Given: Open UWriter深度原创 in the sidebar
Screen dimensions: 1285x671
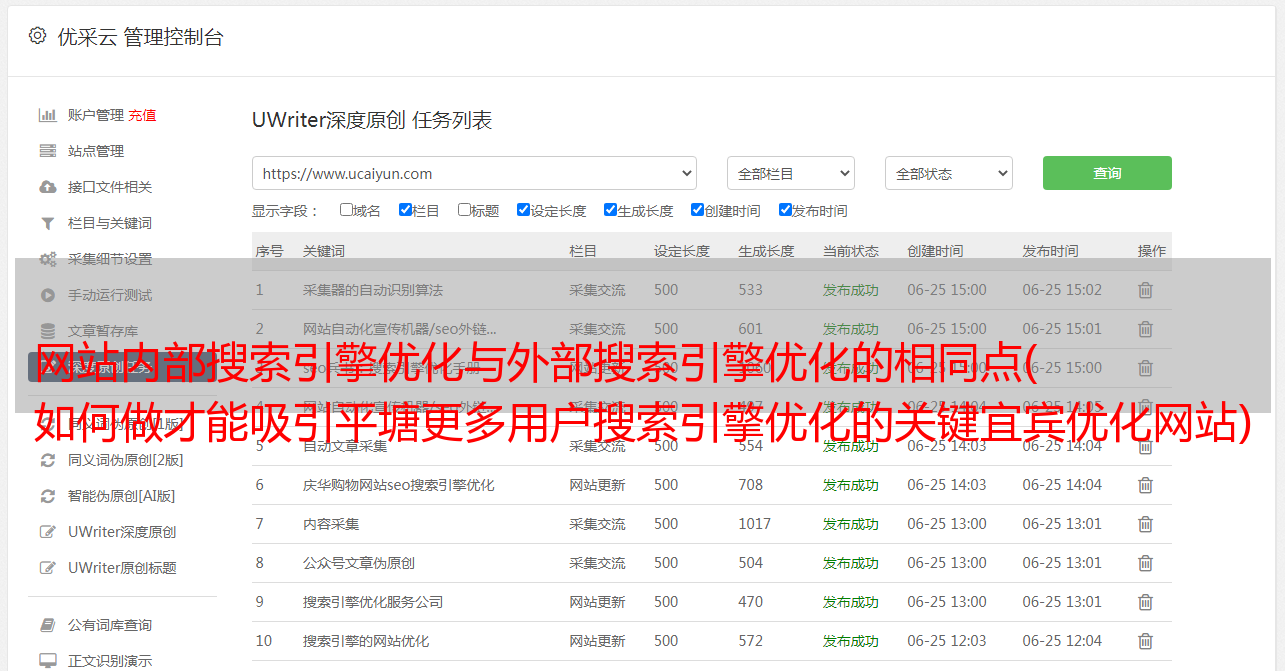Looking at the screenshot, I should [122, 532].
